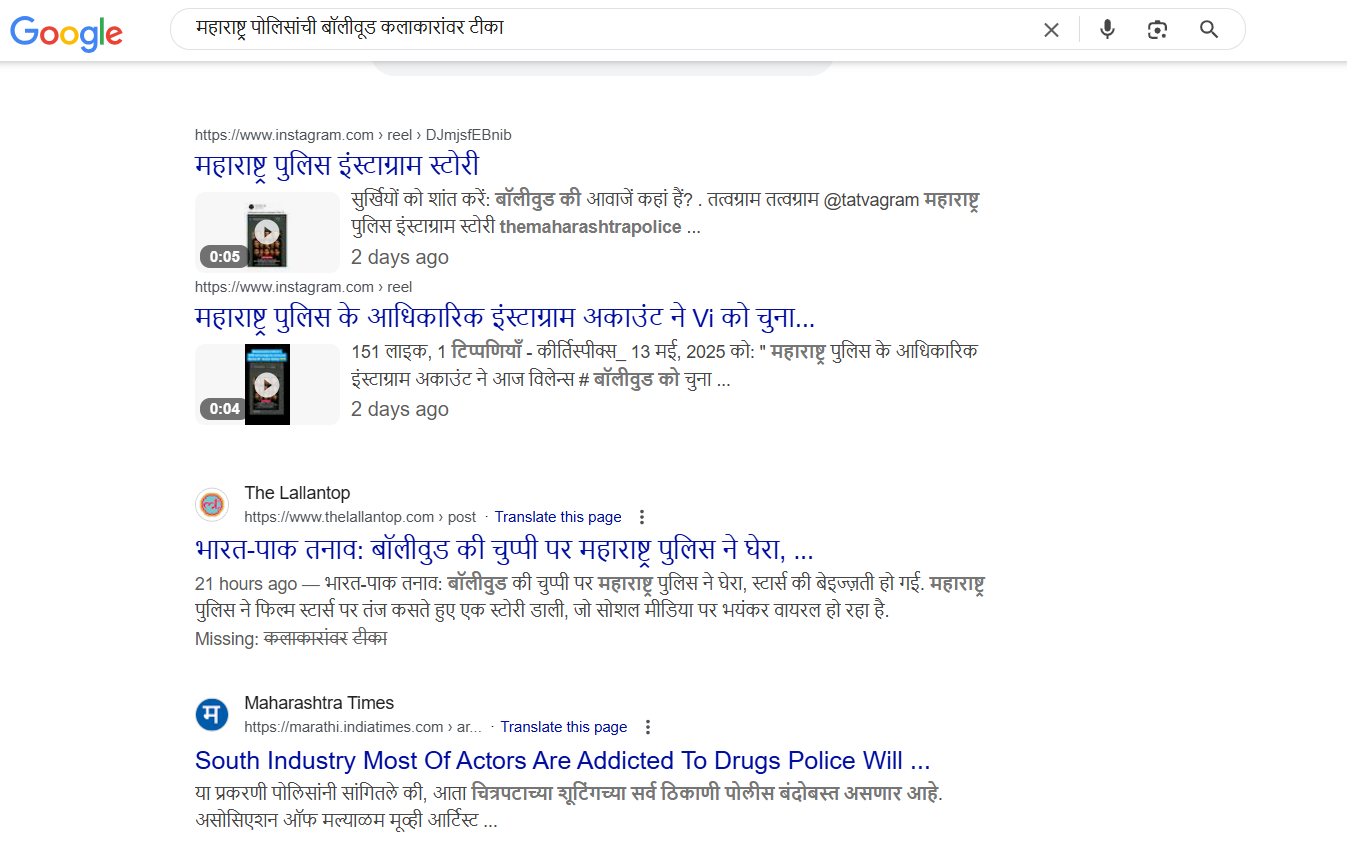Screen dimensions: 1347x853
Task: Clear the search query with X icon
Action: pyautogui.click(x=1051, y=30)
